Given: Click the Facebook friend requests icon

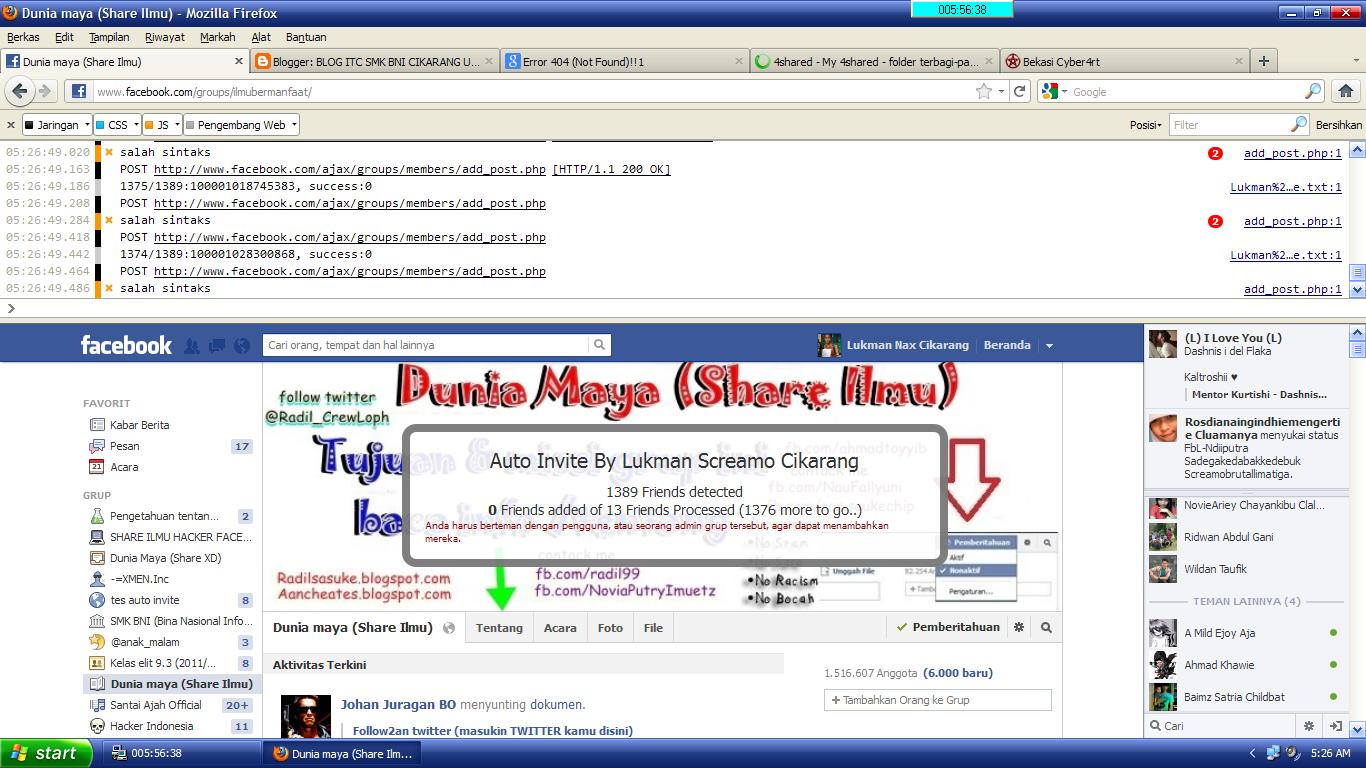Looking at the screenshot, I should click(x=192, y=346).
